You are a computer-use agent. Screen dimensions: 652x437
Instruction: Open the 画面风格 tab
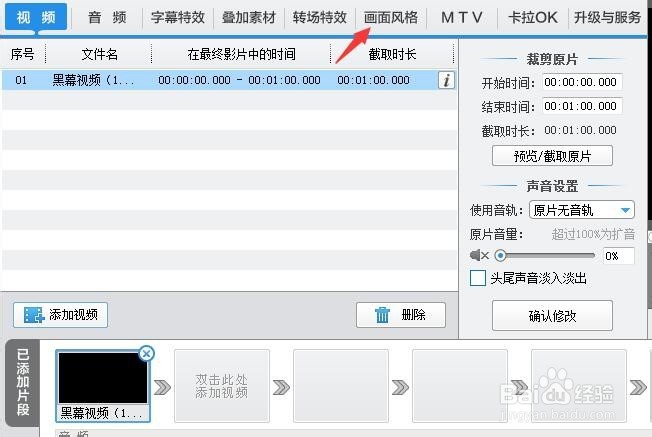(390, 17)
